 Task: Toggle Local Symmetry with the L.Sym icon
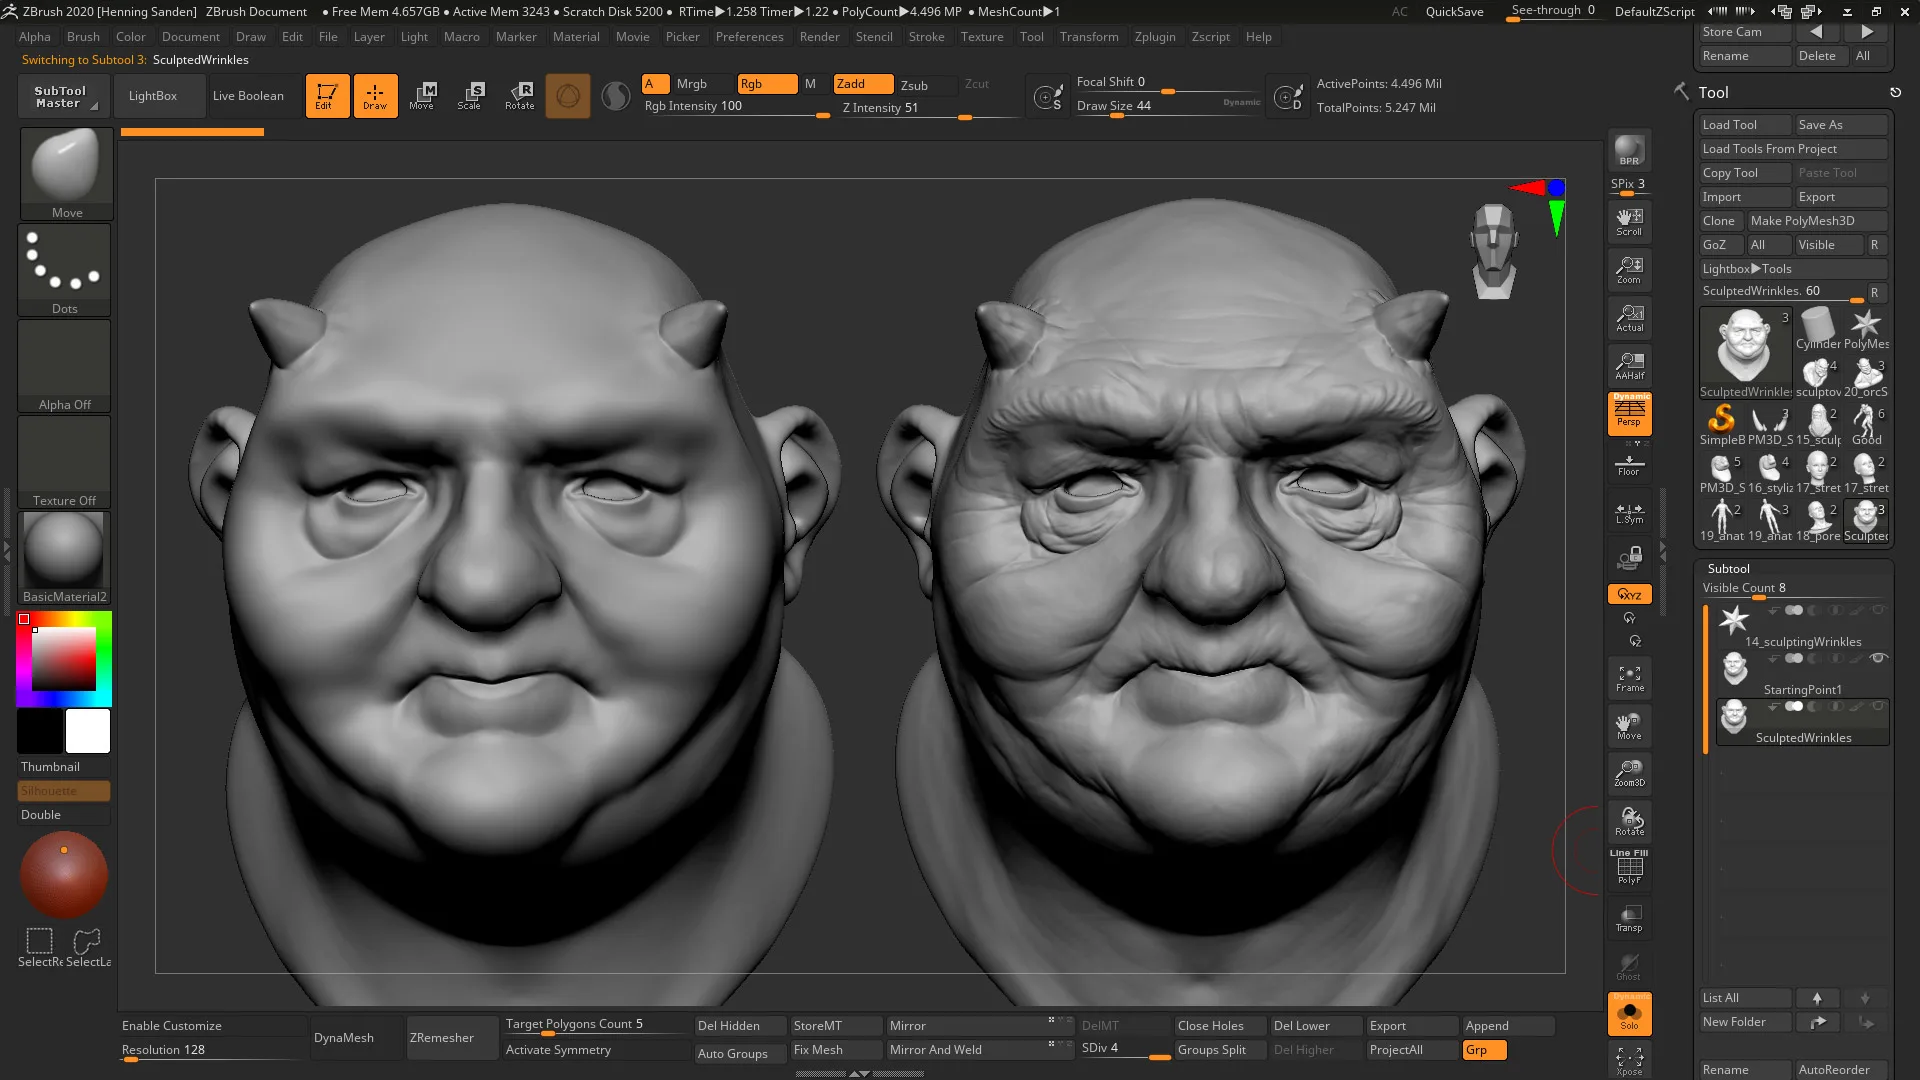click(1629, 512)
